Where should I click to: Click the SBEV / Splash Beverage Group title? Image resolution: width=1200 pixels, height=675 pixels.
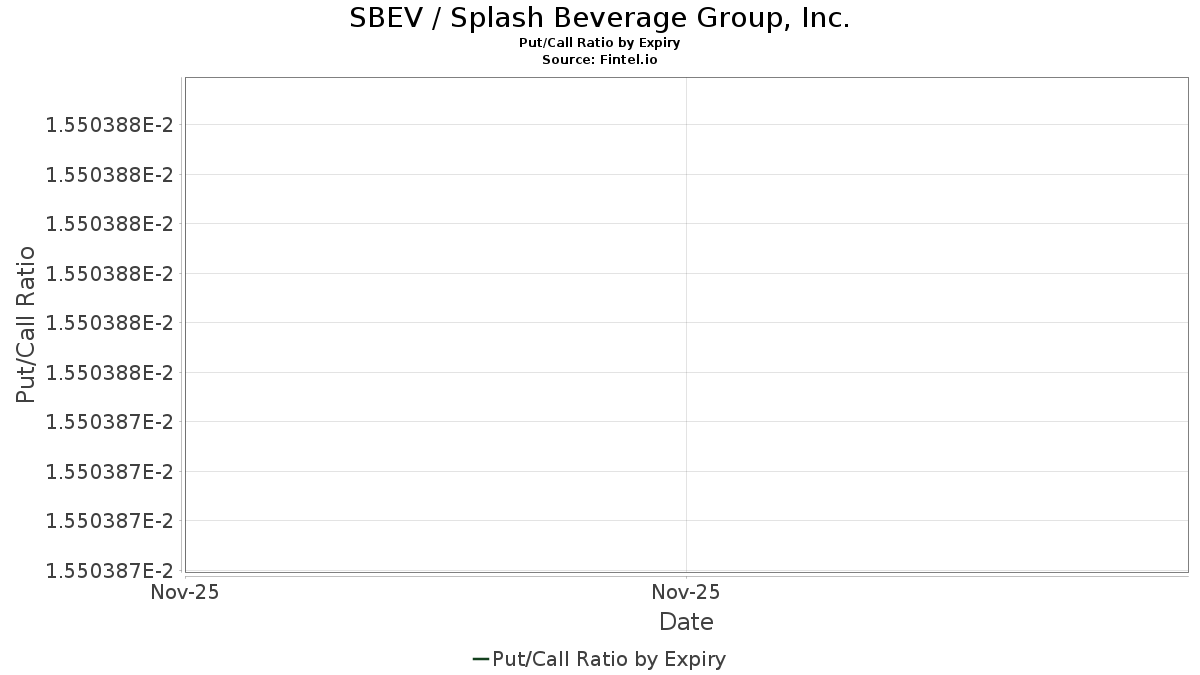tap(600, 18)
